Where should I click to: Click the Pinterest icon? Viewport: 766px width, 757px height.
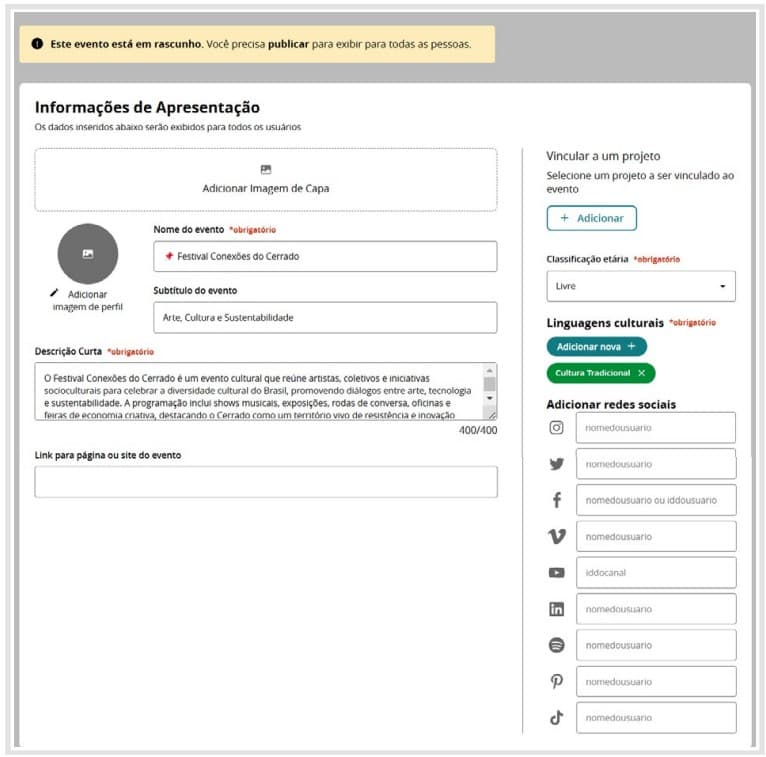[557, 681]
